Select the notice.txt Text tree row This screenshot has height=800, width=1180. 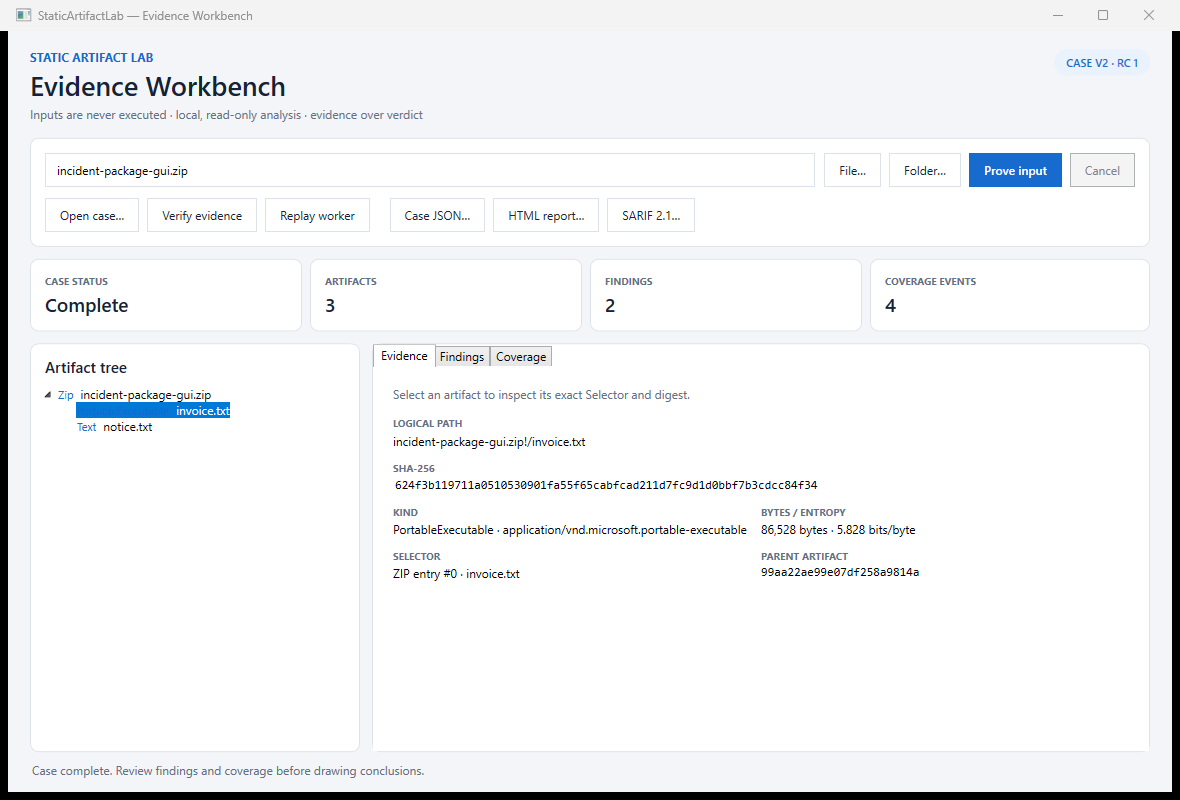point(114,427)
